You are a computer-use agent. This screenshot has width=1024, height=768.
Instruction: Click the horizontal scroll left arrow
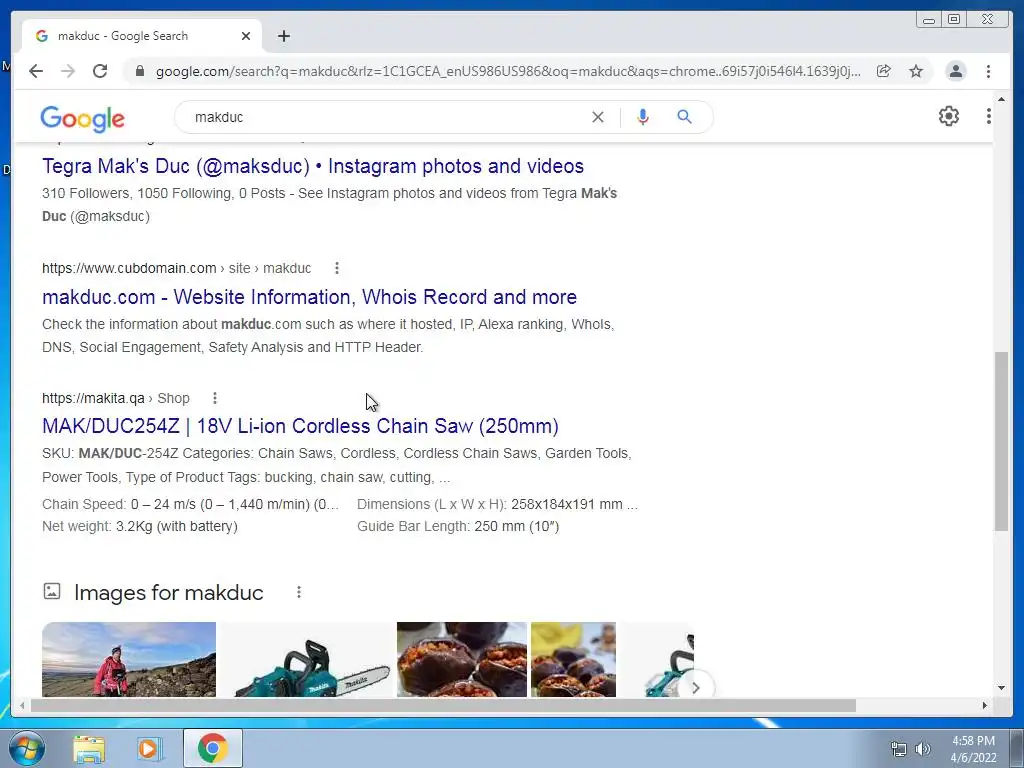click(x=22, y=705)
